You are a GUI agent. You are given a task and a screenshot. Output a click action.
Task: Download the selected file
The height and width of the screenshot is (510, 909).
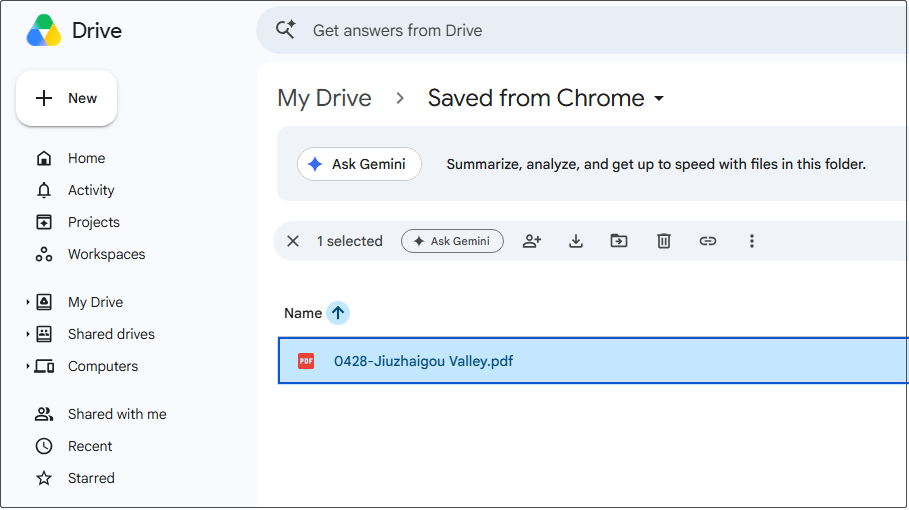tap(576, 241)
